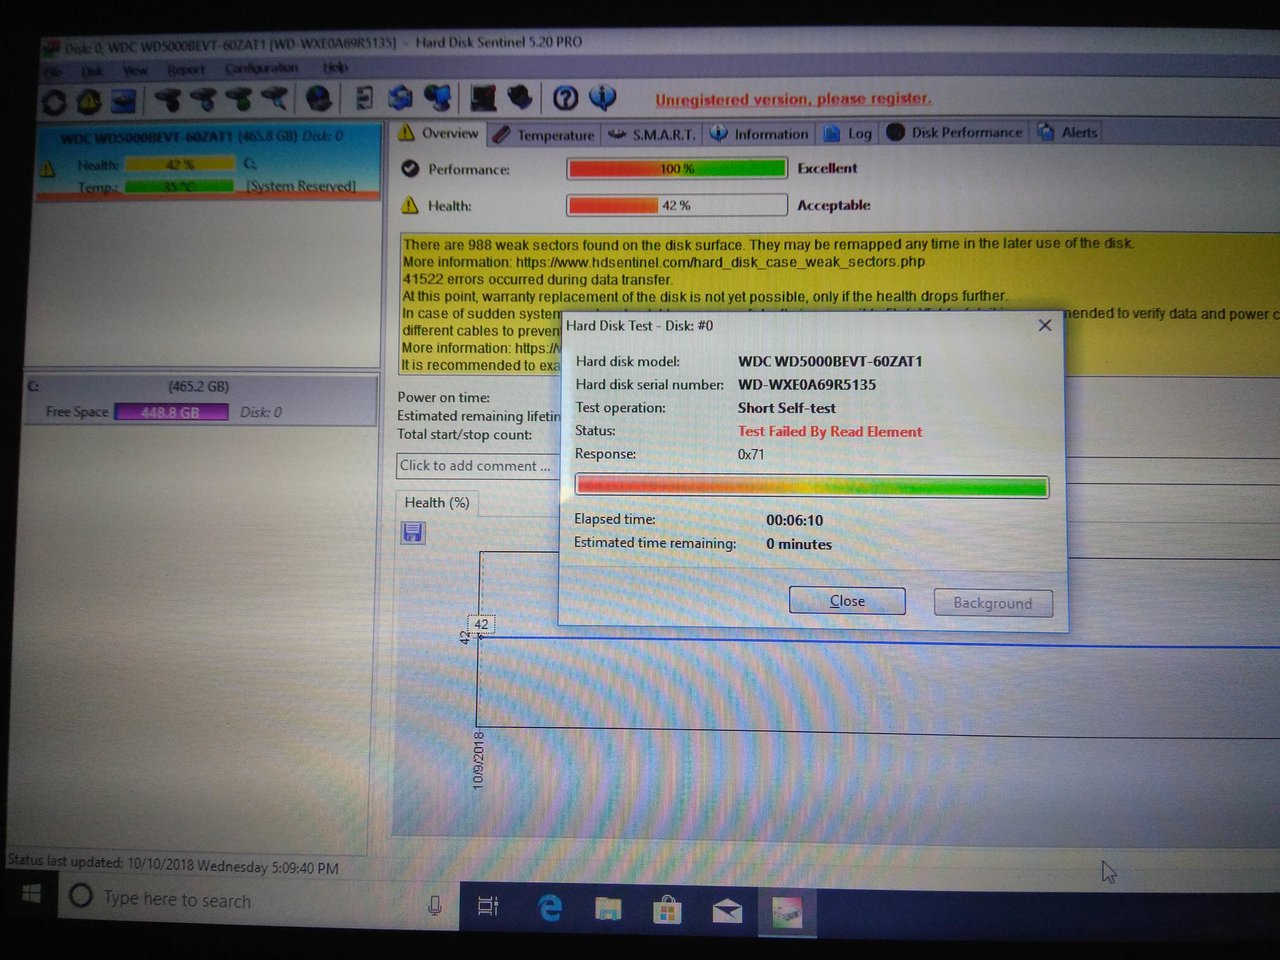Click the disk icon with magnifier tool

tap(273, 98)
